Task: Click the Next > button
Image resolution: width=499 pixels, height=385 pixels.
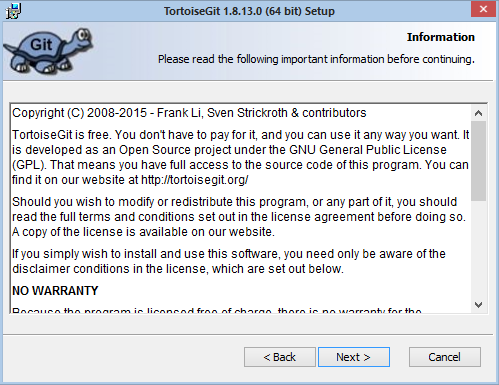Action: click(x=354, y=357)
